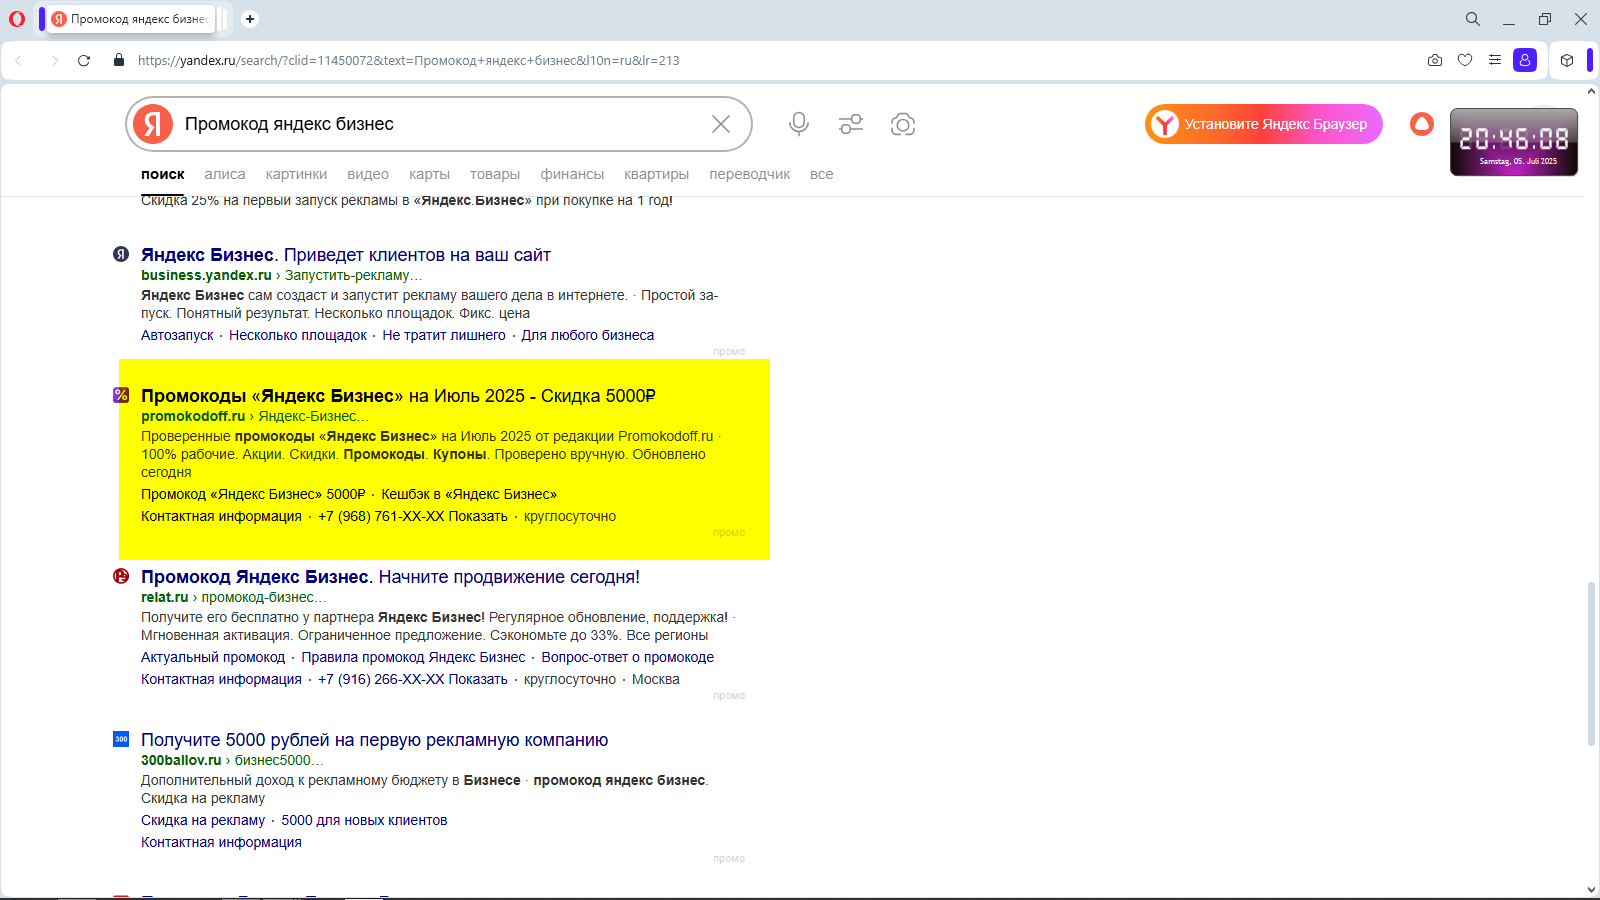Switch to 'квартиры' tab

[x=657, y=174]
